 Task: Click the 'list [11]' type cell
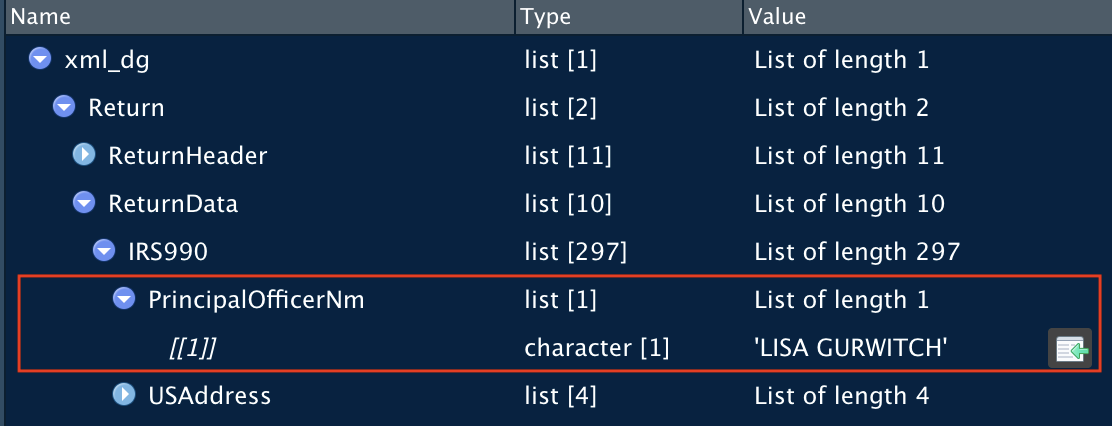tap(567, 156)
